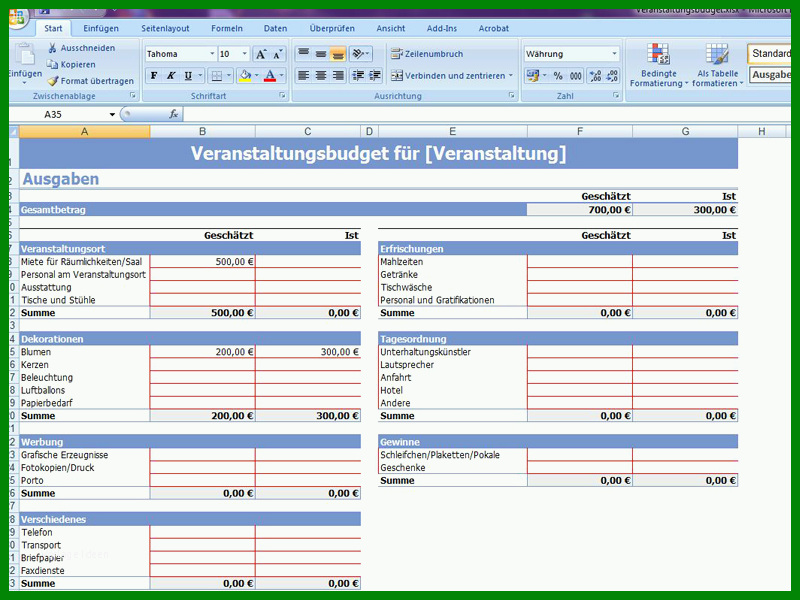This screenshot has height=600, width=800.
Task: Open Als Tabelle formatieren menu
Action: tap(717, 65)
